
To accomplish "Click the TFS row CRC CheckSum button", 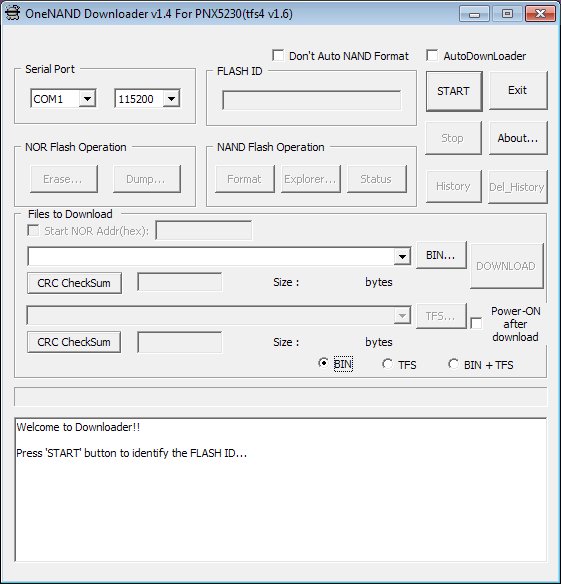I will [74, 342].
